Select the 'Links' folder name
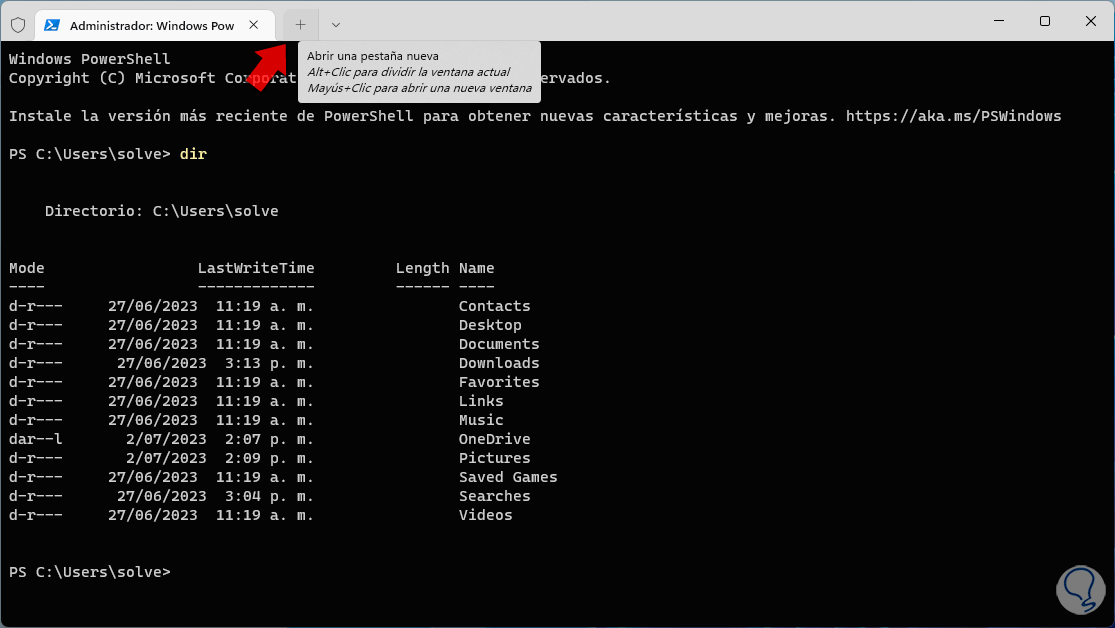The image size is (1115, 628). click(481, 401)
